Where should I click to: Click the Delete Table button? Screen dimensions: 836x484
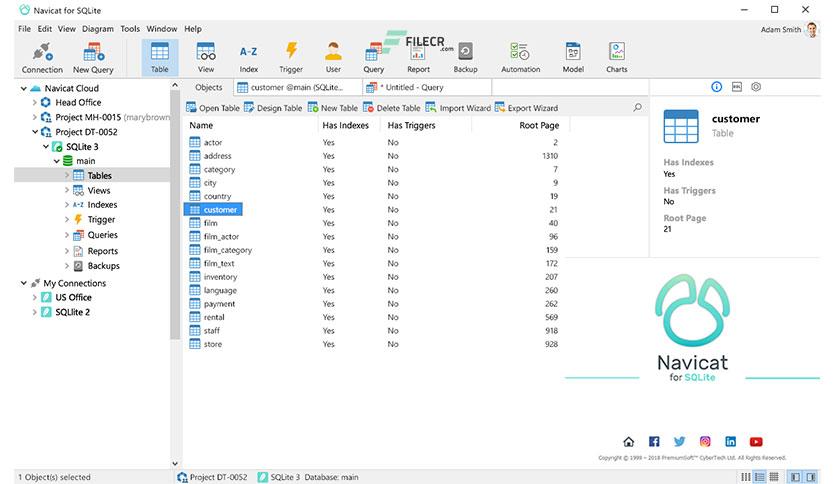pos(392,108)
